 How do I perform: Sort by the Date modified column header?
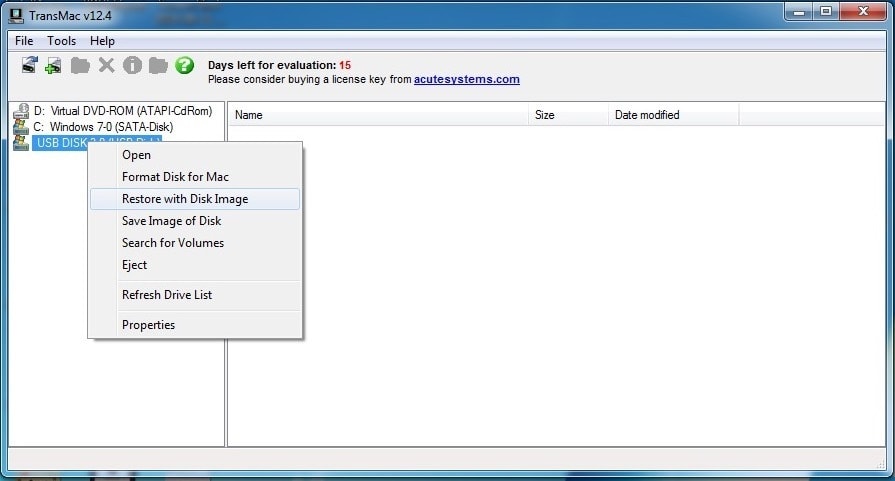pyautogui.click(x=647, y=115)
